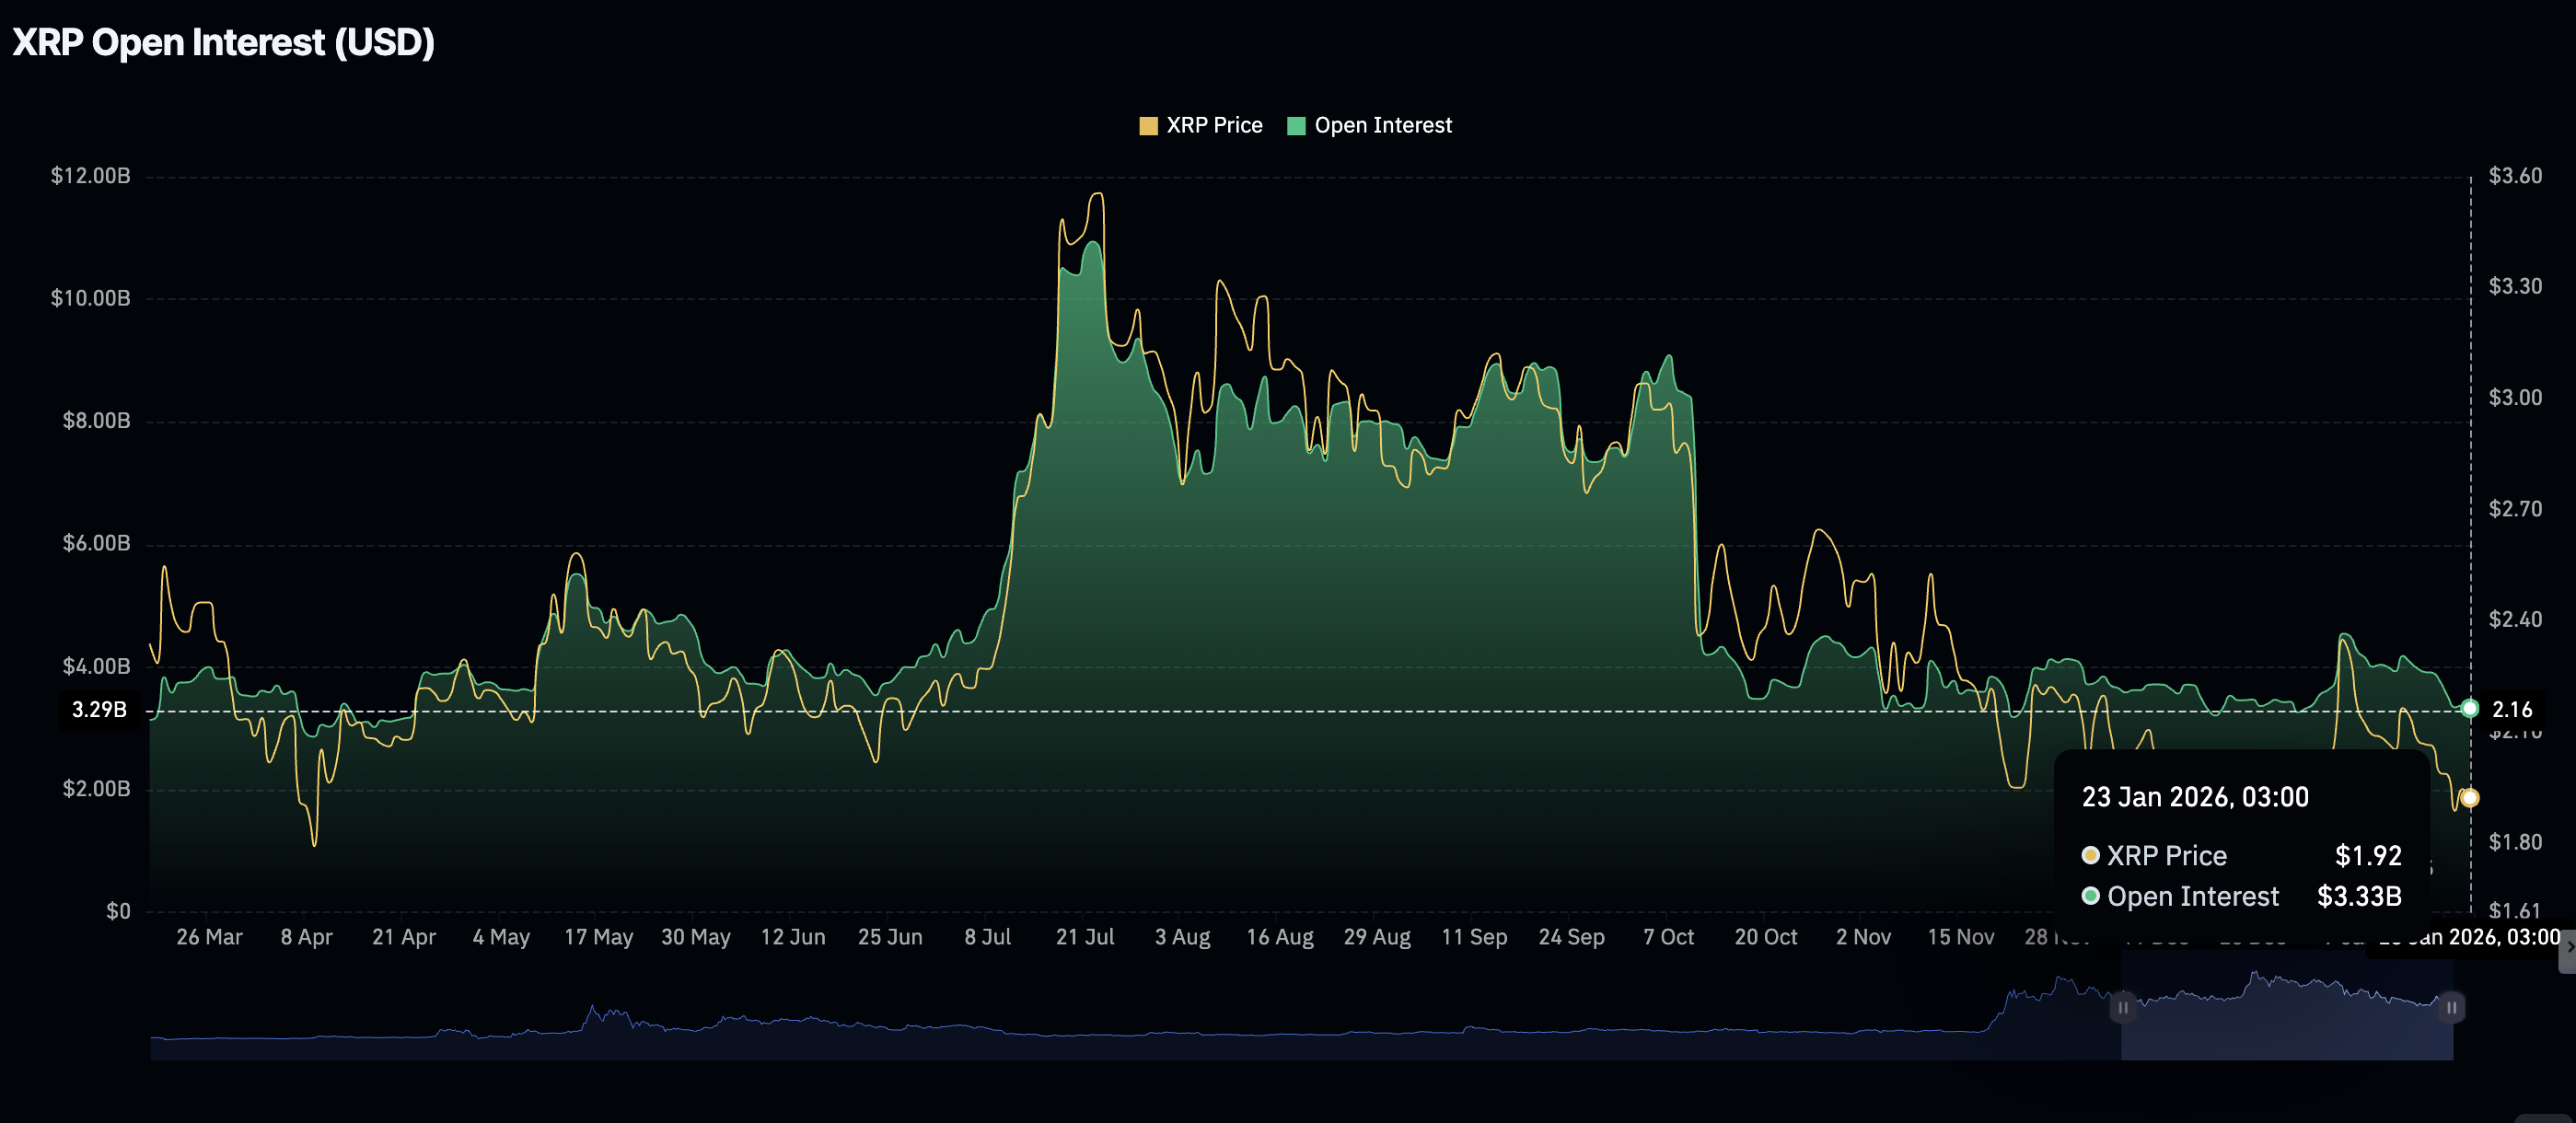Click the XRP Open Interest (USD) title
Screen dimensions: 2576x1123
[x=223, y=43]
